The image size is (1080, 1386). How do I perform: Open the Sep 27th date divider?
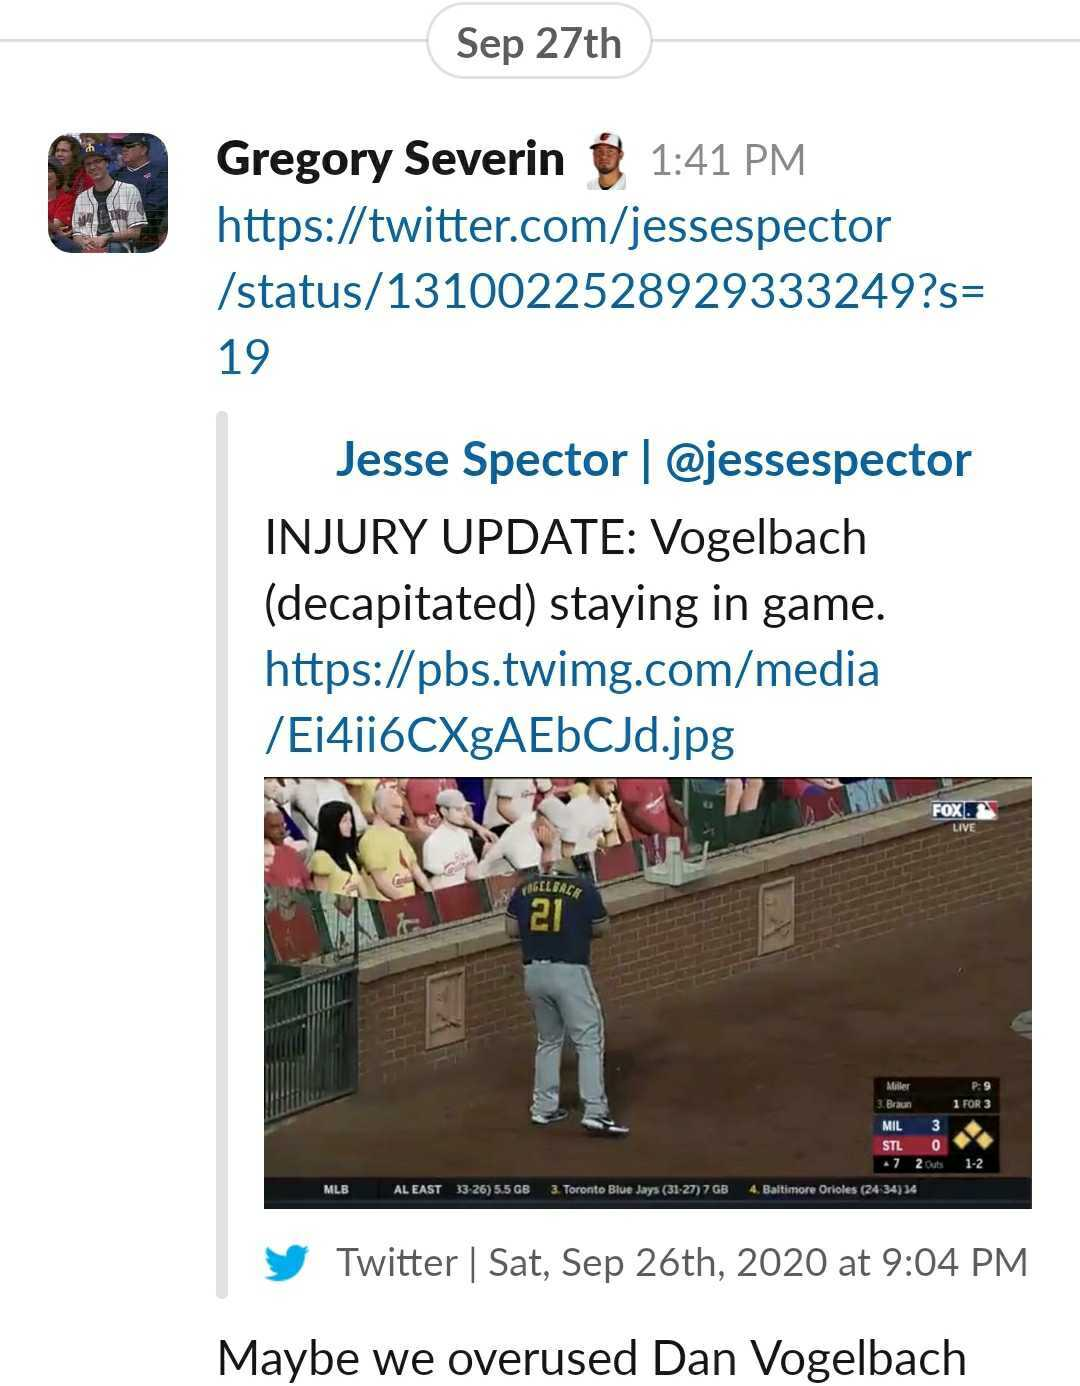click(539, 43)
